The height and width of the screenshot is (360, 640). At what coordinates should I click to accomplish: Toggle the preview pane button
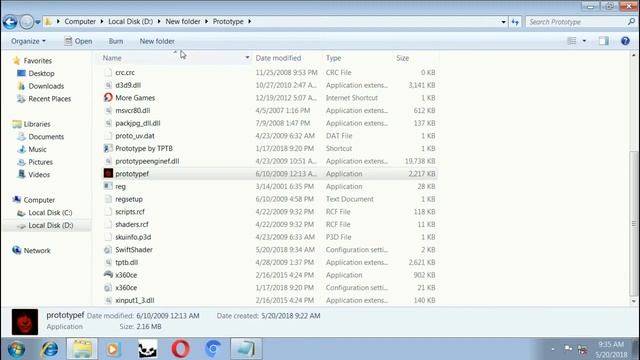(x=604, y=41)
